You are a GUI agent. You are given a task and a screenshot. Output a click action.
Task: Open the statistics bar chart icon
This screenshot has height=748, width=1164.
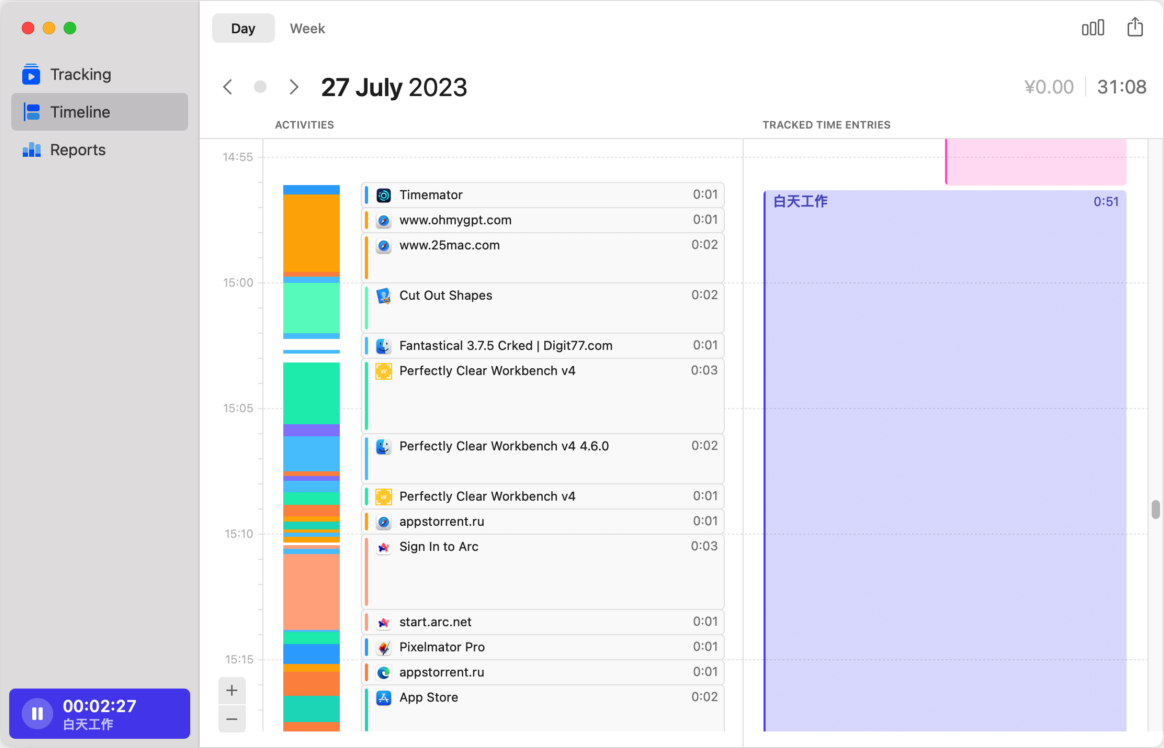(x=1093, y=28)
